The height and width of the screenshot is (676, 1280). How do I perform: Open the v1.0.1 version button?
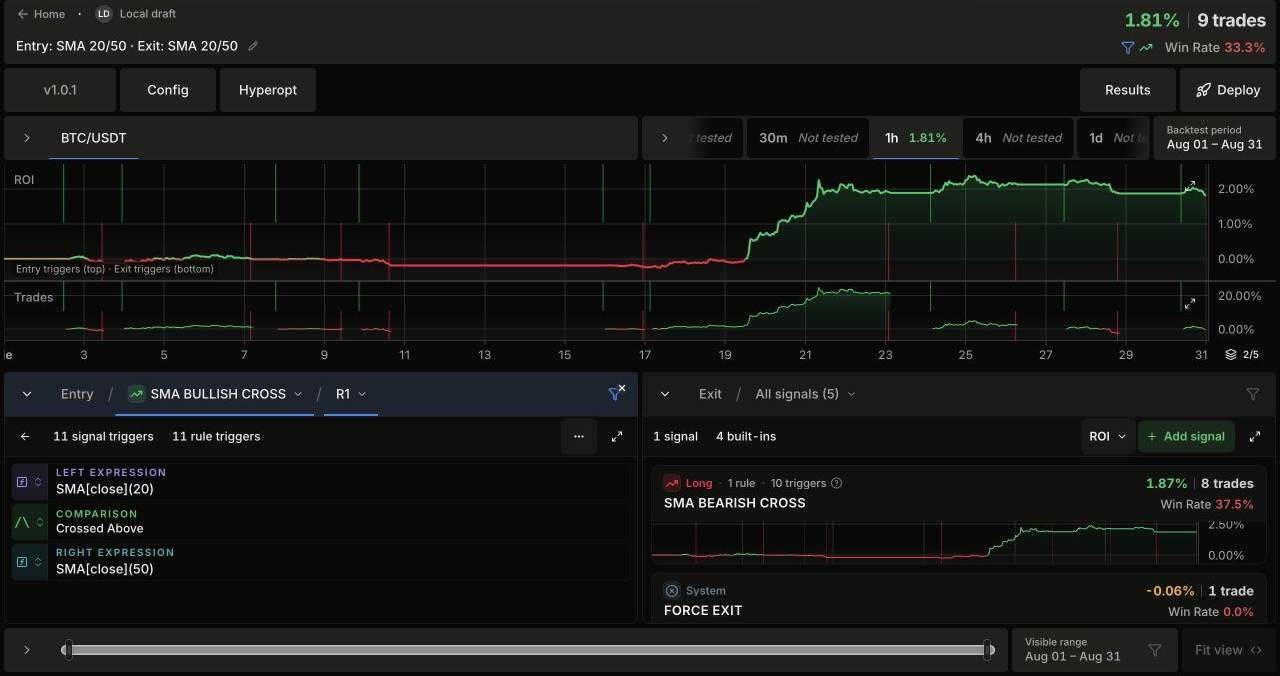pos(60,90)
